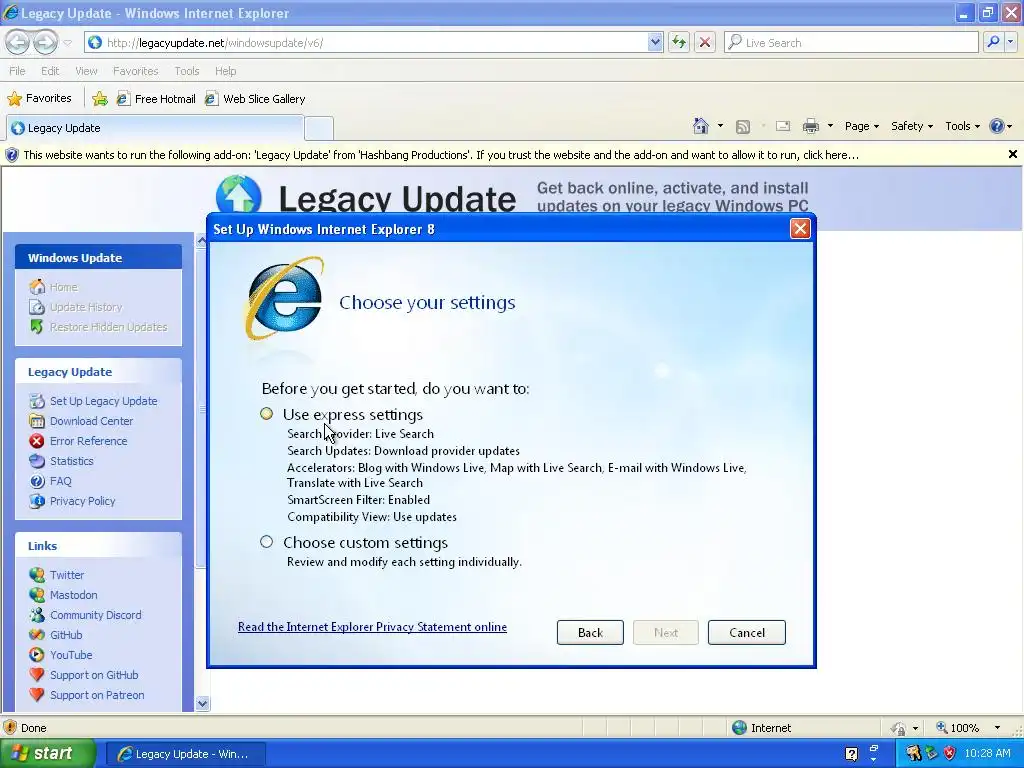
Task: Open the Tools menu in menu bar
Action: [187, 71]
